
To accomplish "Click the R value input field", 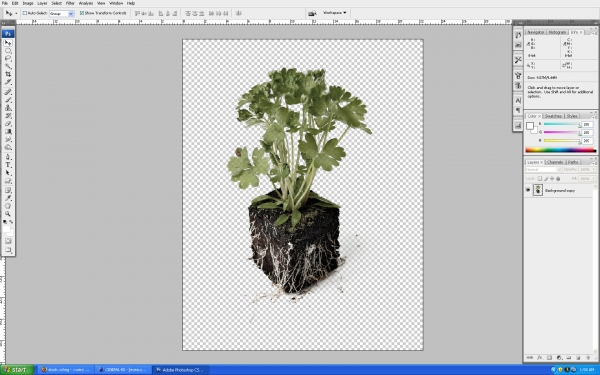I will (587, 124).
